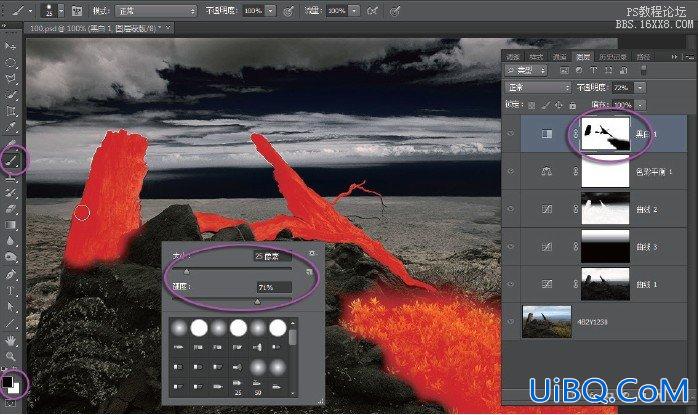Viewport: 699px width, 415px height.
Task: Filter layers by smart object icon
Action: point(623,70)
